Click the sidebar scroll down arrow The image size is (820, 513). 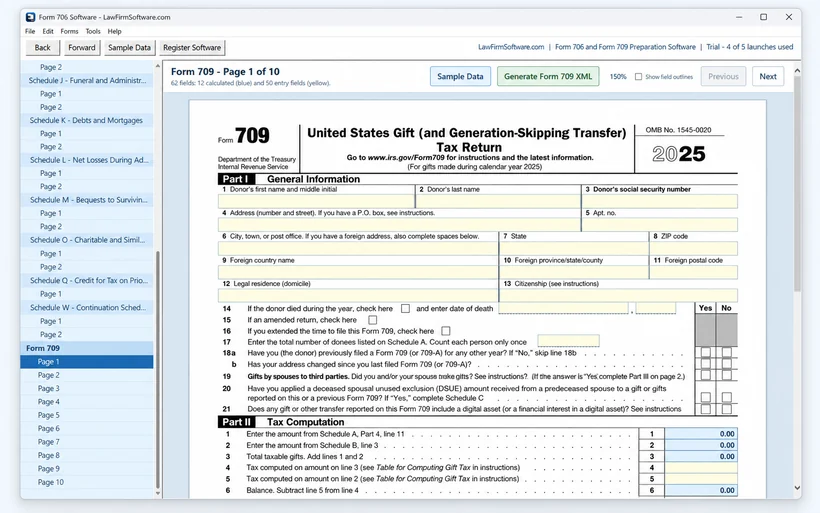coord(158,493)
